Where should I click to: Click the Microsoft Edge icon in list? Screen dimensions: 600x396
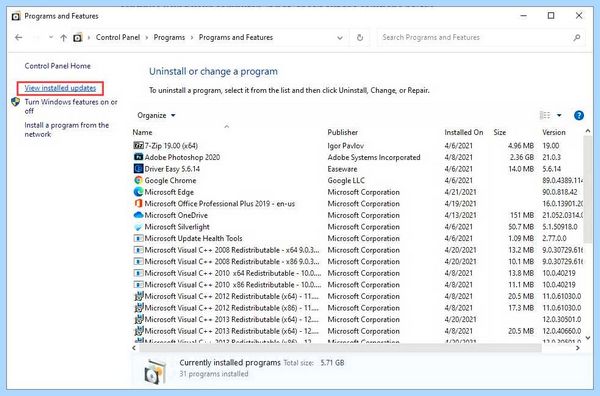[x=138, y=192]
